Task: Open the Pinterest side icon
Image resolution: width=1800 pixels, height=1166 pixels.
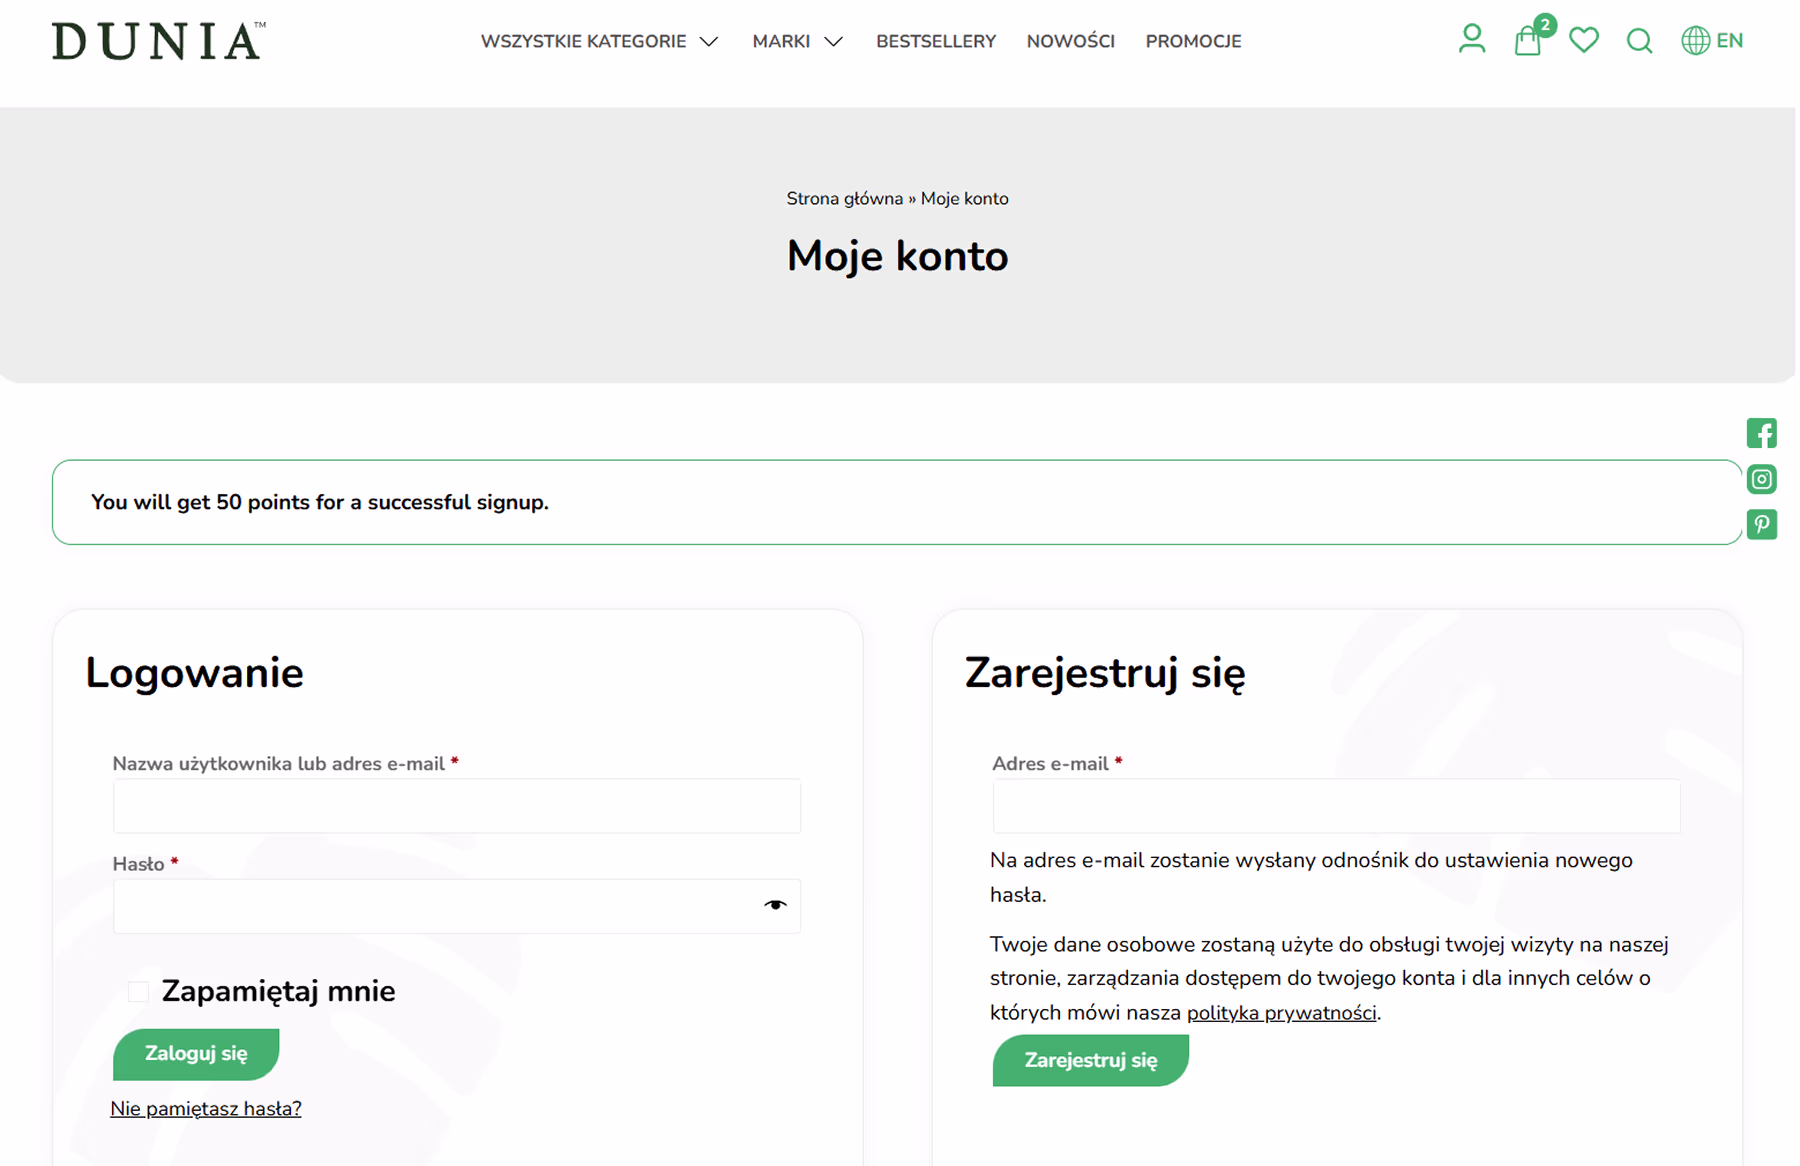Action: click(x=1761, y=524)
